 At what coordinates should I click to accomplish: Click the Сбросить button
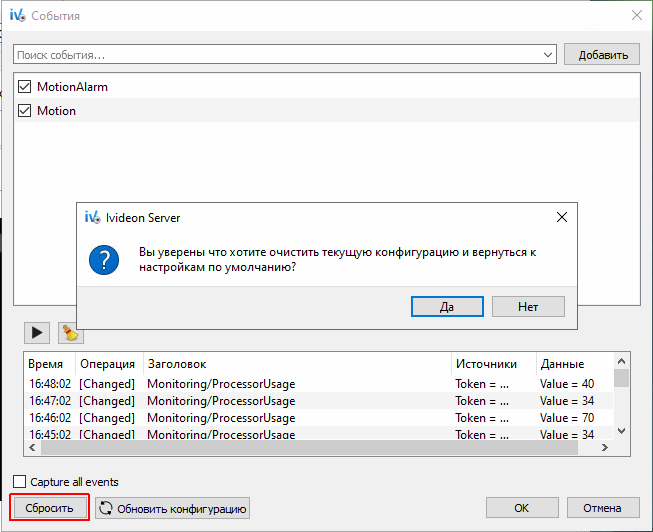[49, 508]
